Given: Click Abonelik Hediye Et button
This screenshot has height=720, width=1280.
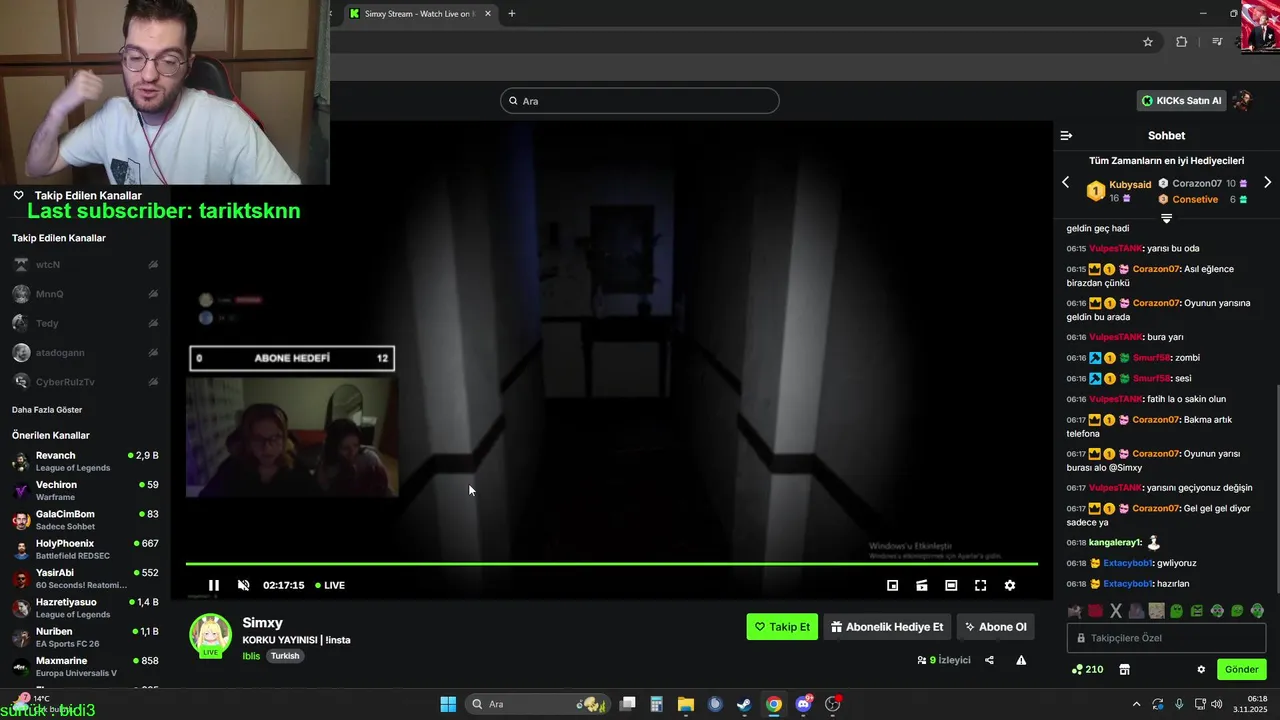Looking at the screenshot, I should (x=887, y=627).
